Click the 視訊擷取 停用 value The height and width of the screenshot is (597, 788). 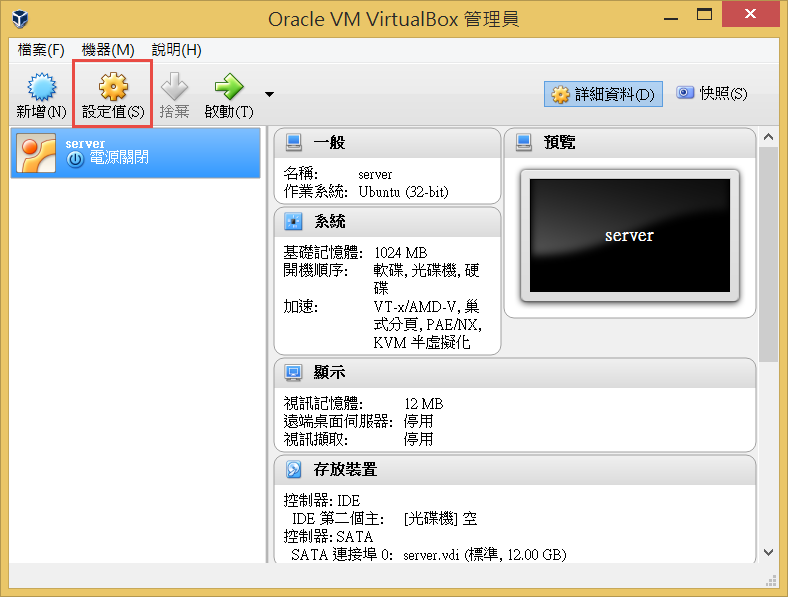418,440
